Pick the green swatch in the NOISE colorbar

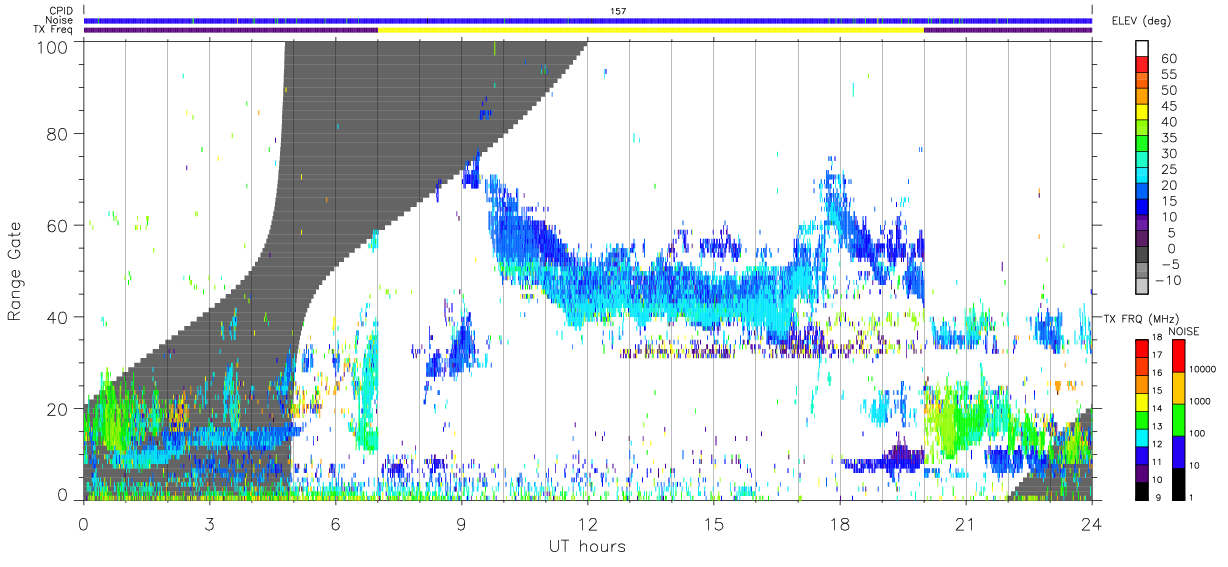1178,418
